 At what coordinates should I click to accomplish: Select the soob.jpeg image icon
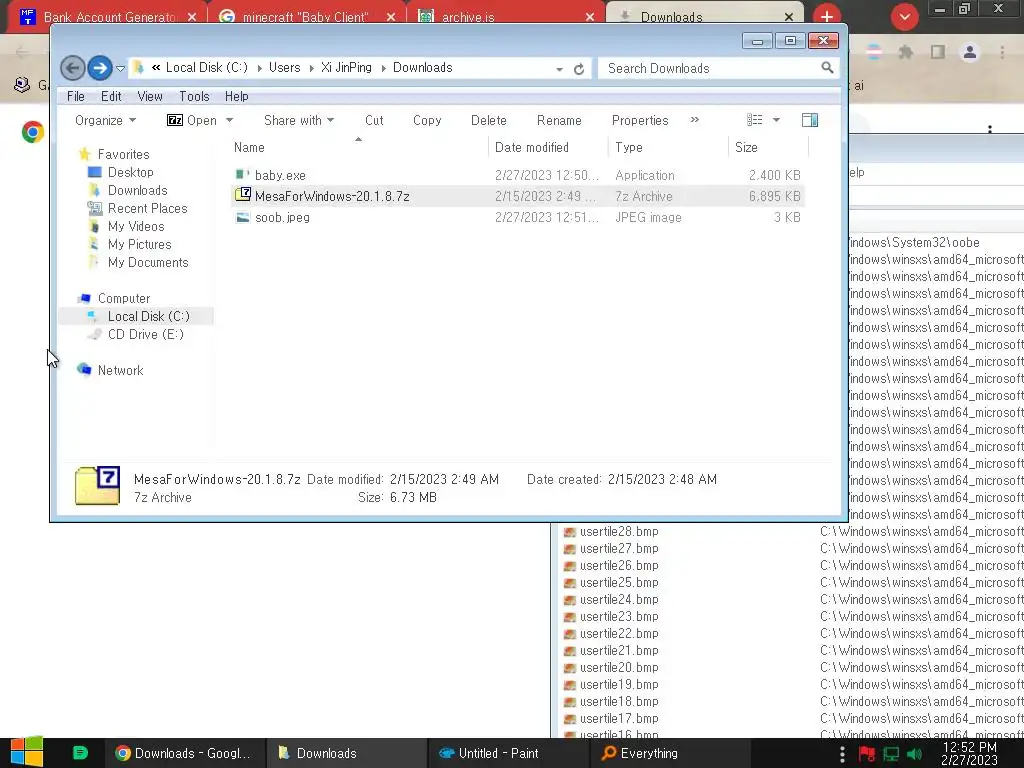243,217
